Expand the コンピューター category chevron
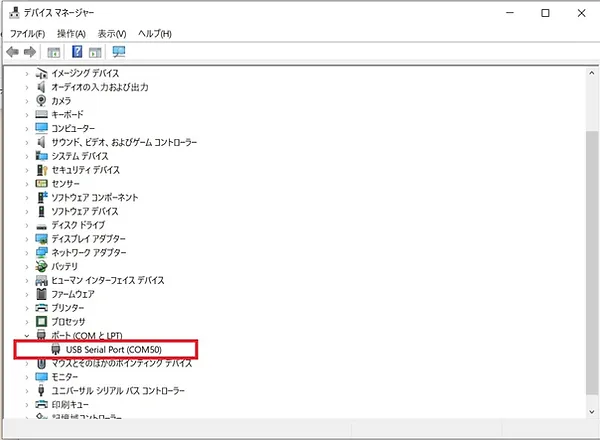 27,129
